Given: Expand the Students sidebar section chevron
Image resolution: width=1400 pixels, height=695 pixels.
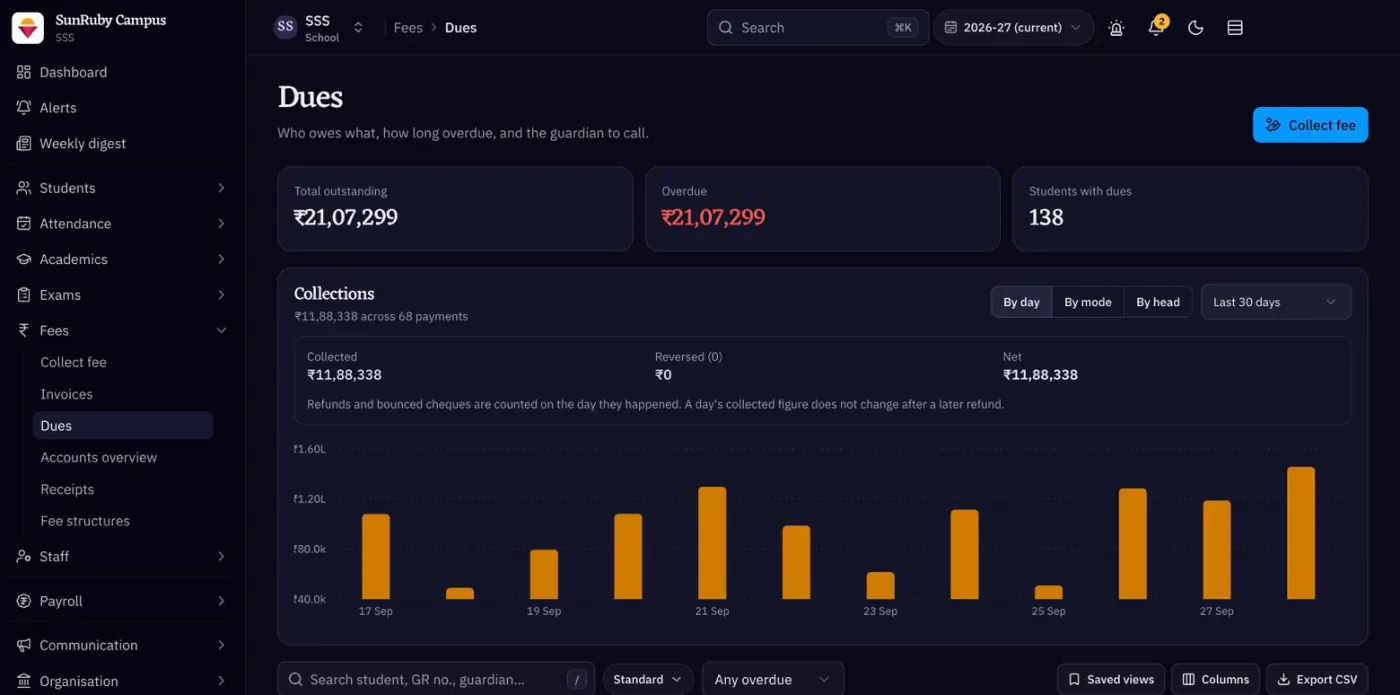Looking at the screenshot, I should 221,188.
